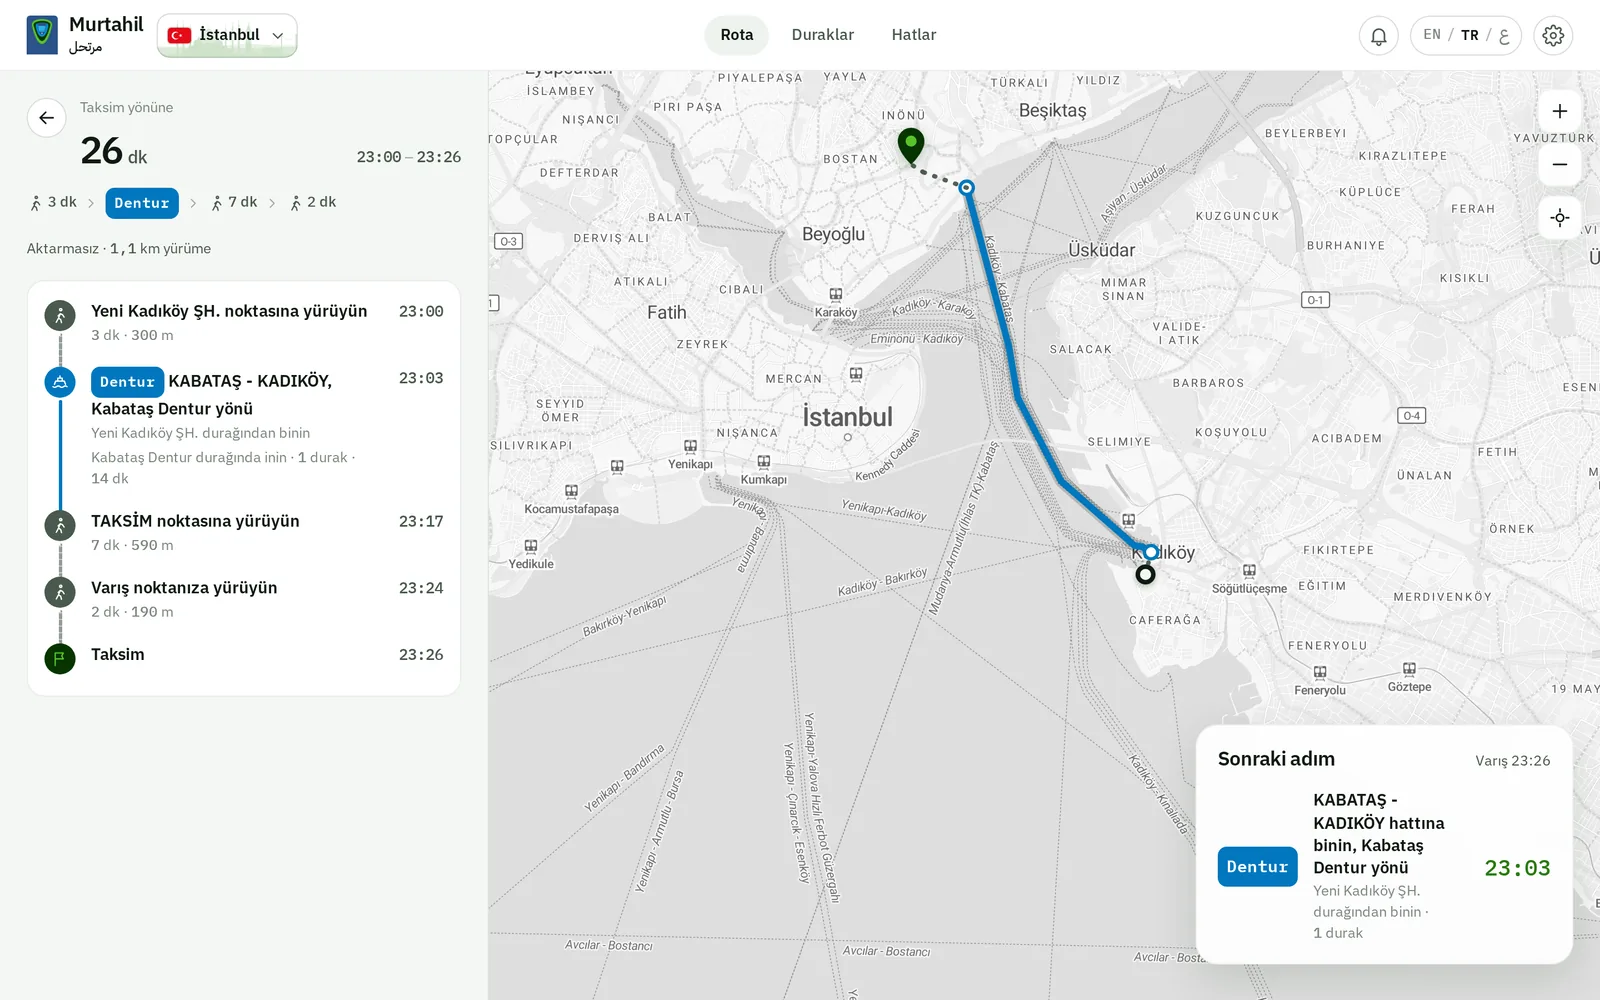The image size is (1600, 1000).
Task: Click the Murtahil shield logo
Action: click(x=42, y=35)
